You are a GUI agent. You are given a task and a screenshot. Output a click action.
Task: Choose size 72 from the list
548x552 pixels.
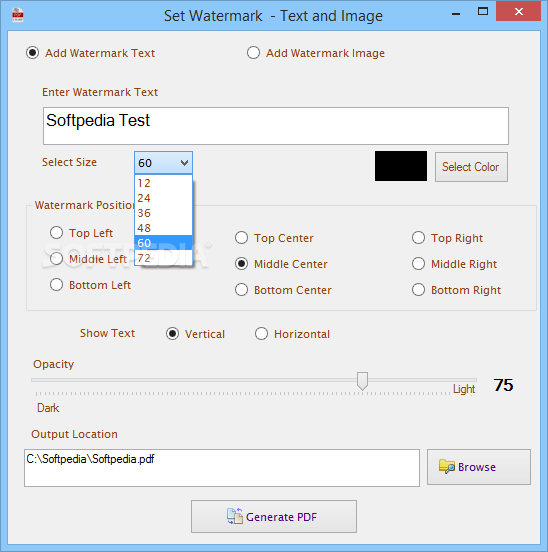pyautogui.click(x=163, y=258)
